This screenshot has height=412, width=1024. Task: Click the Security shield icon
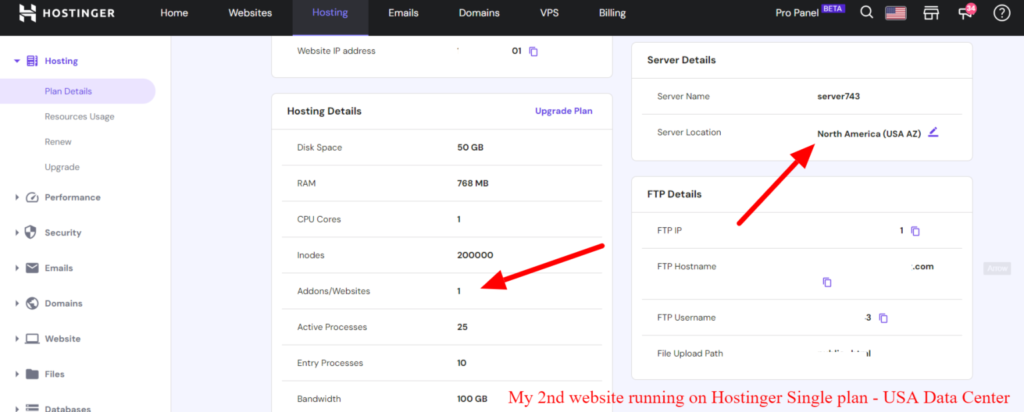(x=30, y=232)
